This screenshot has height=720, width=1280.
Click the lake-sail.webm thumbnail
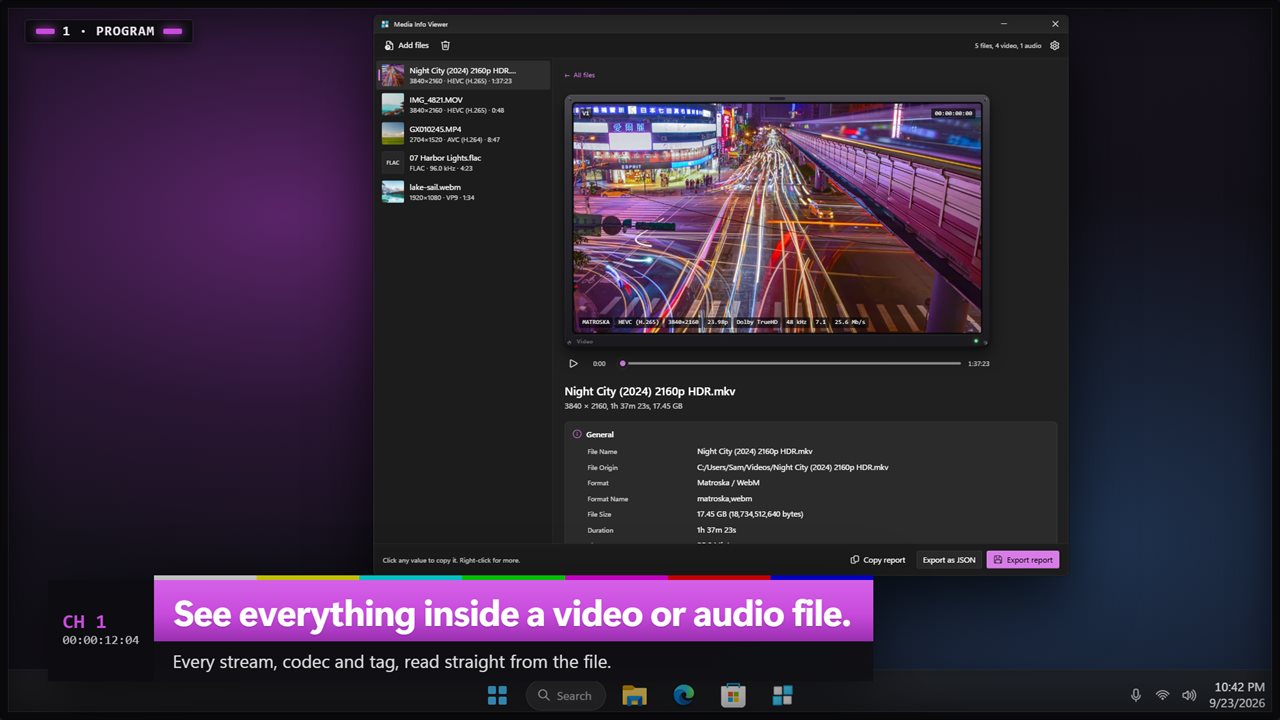click(393, 191)
